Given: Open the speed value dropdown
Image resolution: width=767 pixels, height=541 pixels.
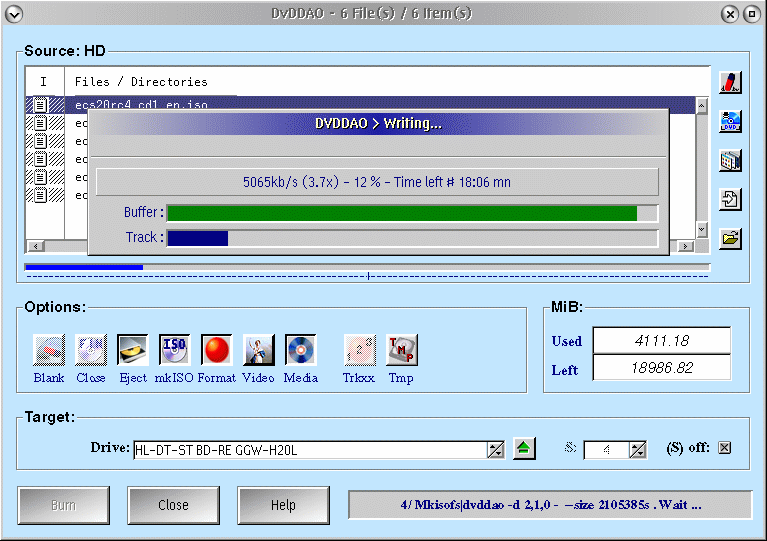Looking at the screenshot, I should pyautogui.click(x=638, y=450).
